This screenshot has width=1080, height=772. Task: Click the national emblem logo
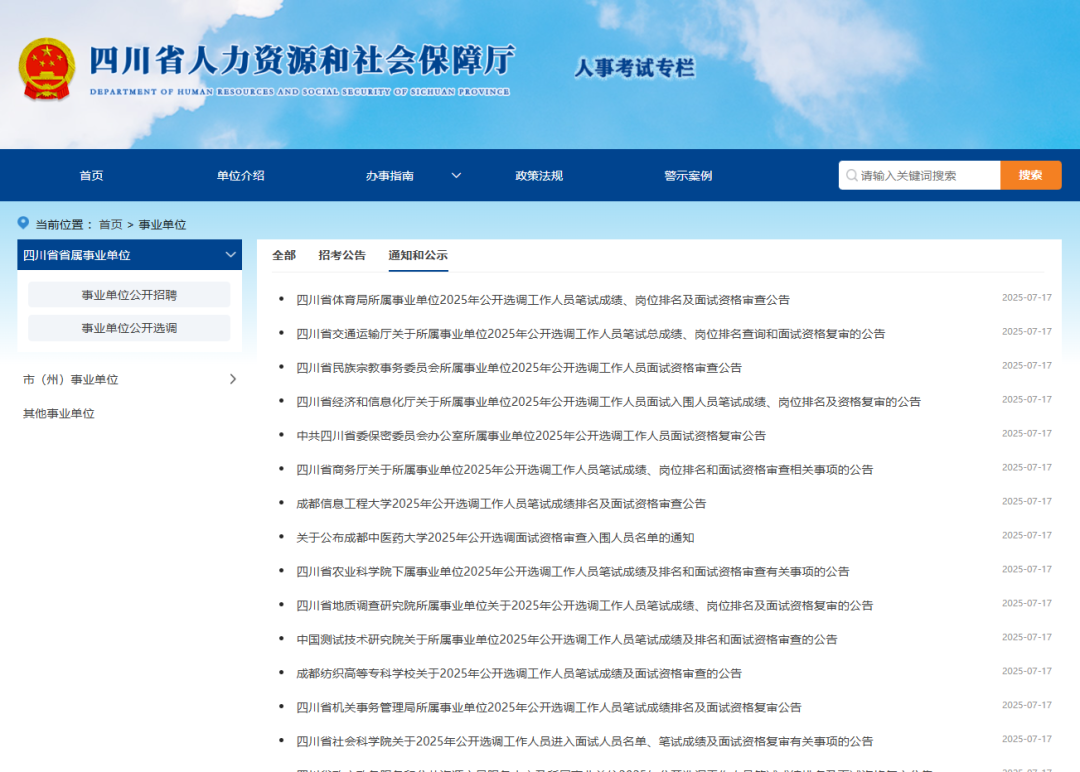point(46,68)
